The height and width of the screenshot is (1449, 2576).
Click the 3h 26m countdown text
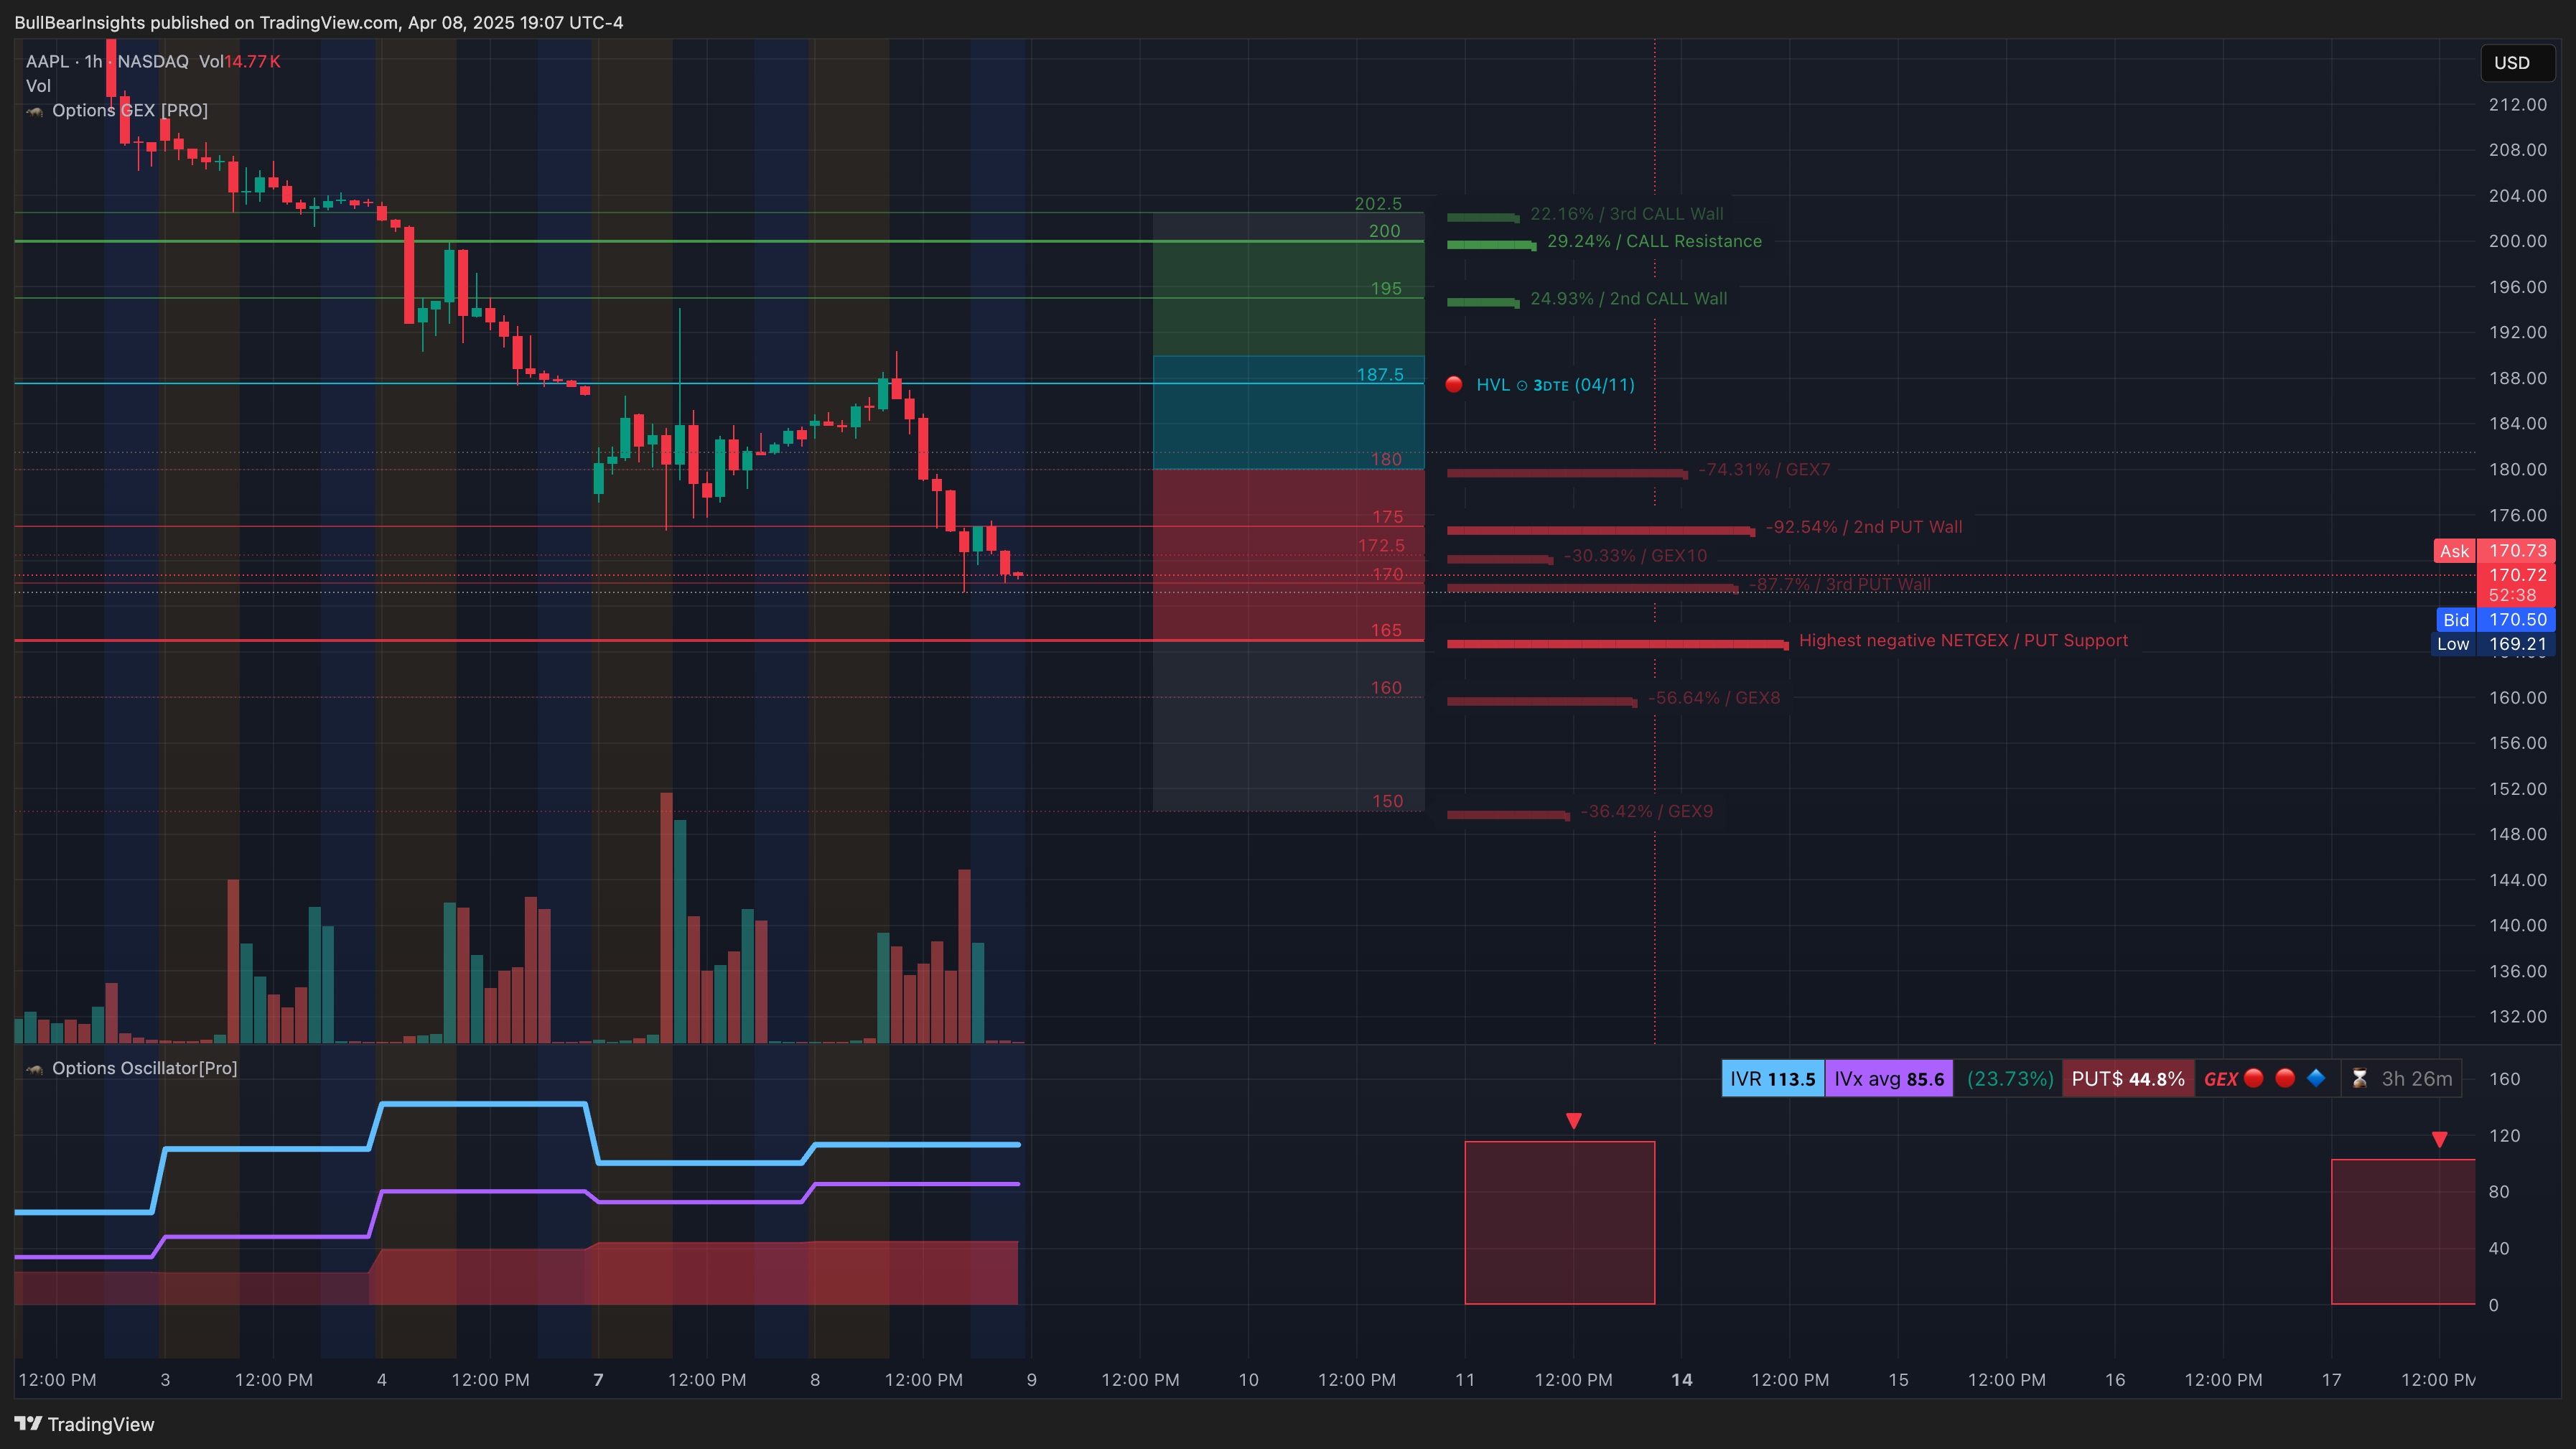pos(2417,1079)
